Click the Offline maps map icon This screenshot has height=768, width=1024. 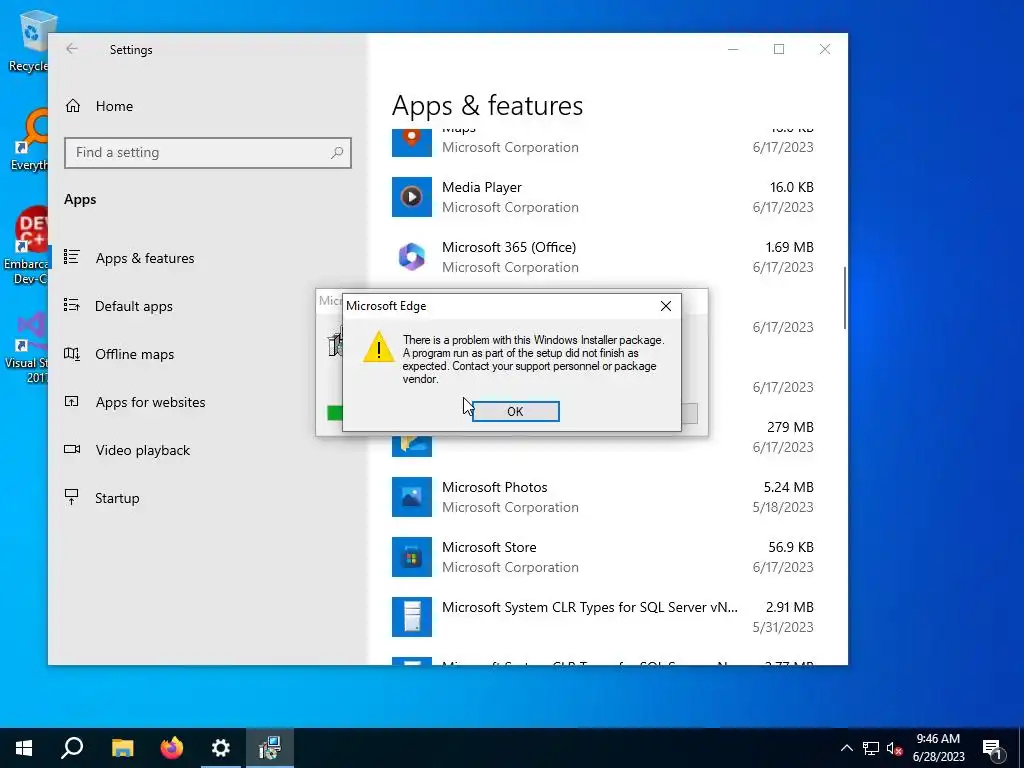[72, 353]
